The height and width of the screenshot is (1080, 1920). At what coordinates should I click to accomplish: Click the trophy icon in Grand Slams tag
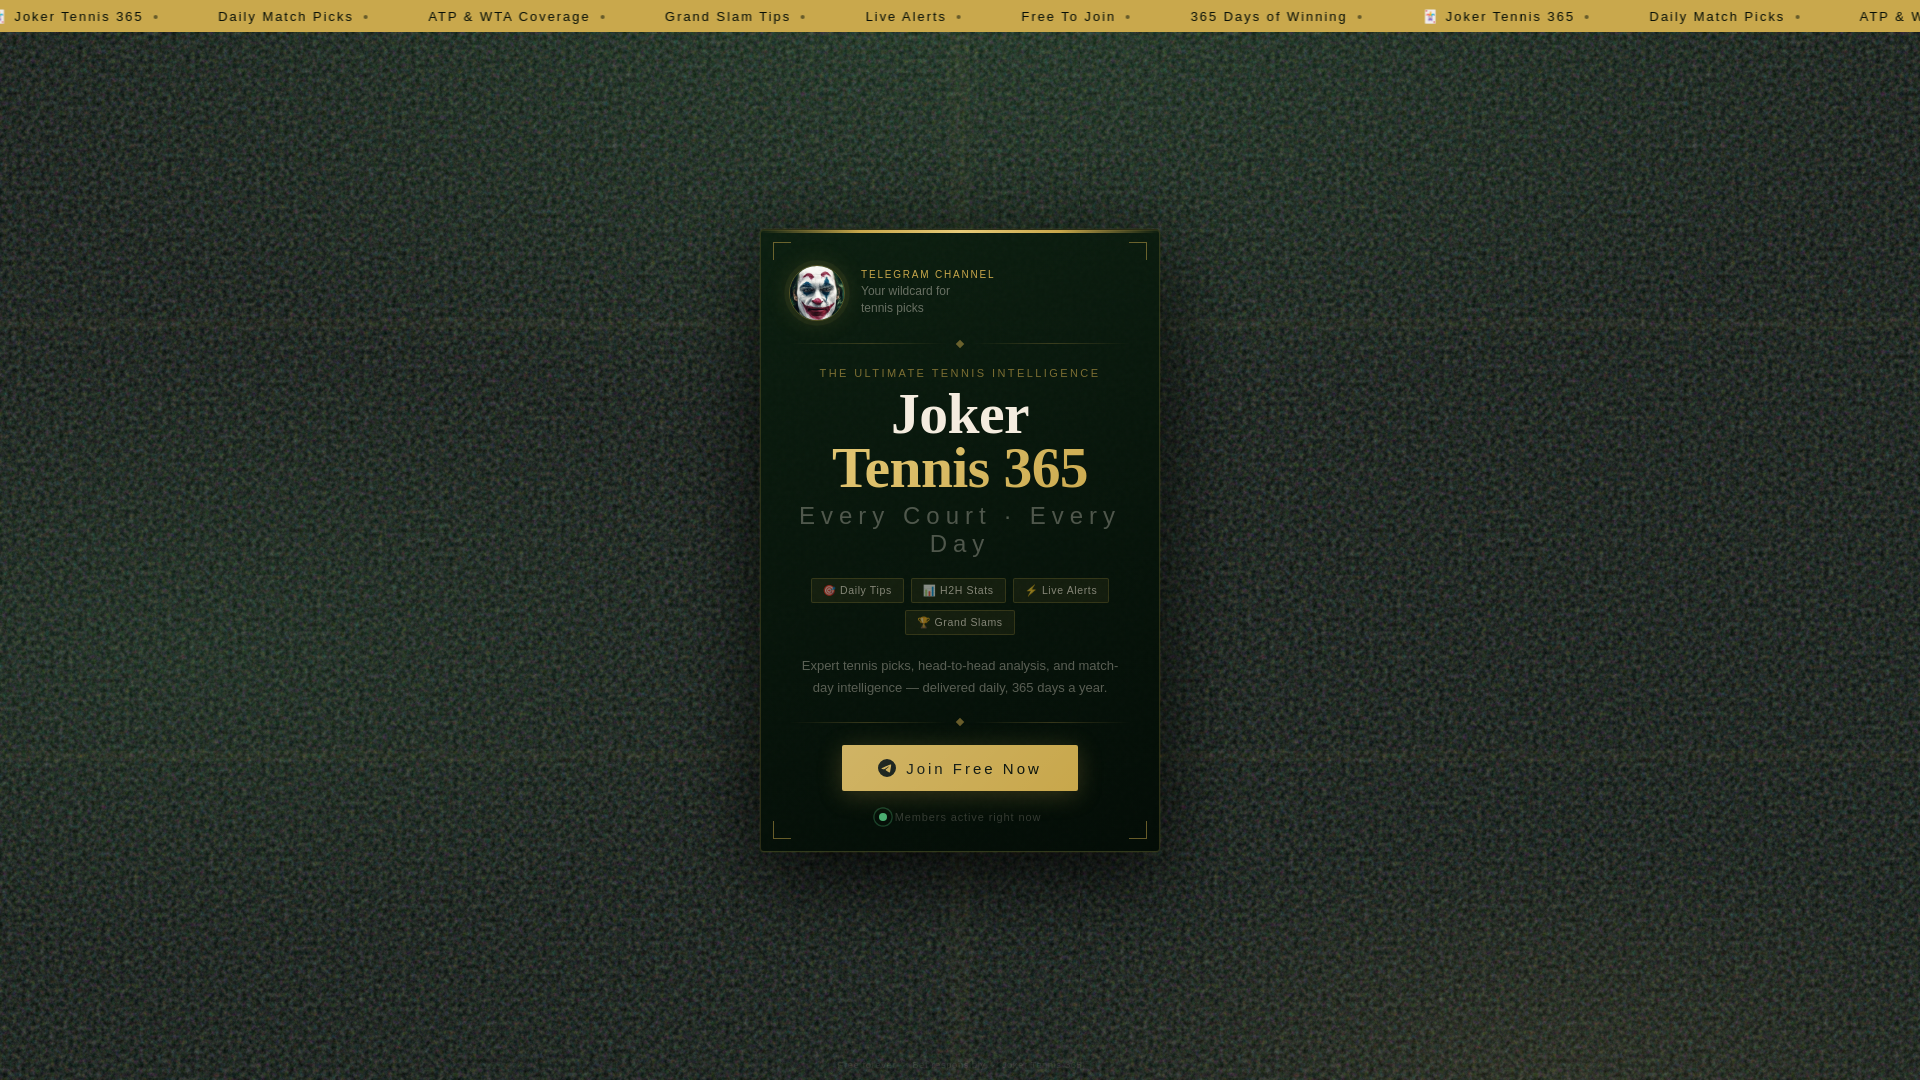924,622
